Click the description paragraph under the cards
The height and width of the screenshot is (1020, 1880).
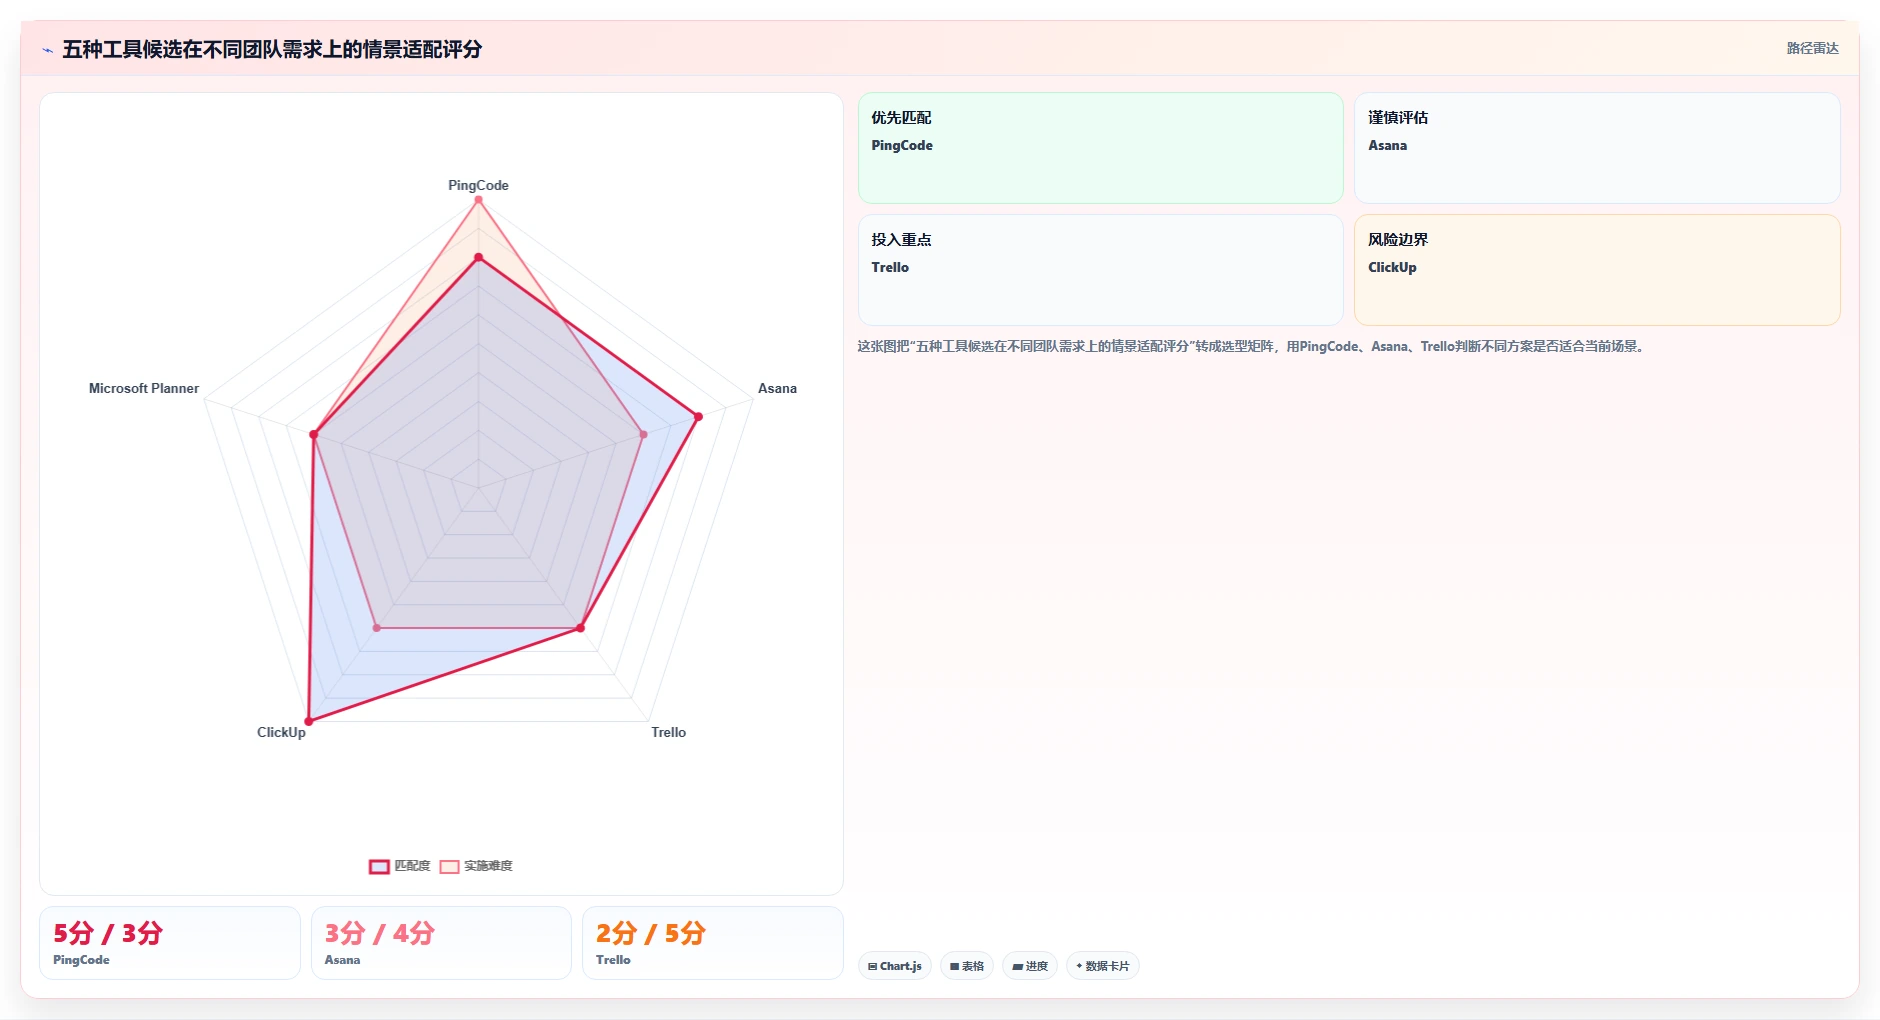point(1252,346)
